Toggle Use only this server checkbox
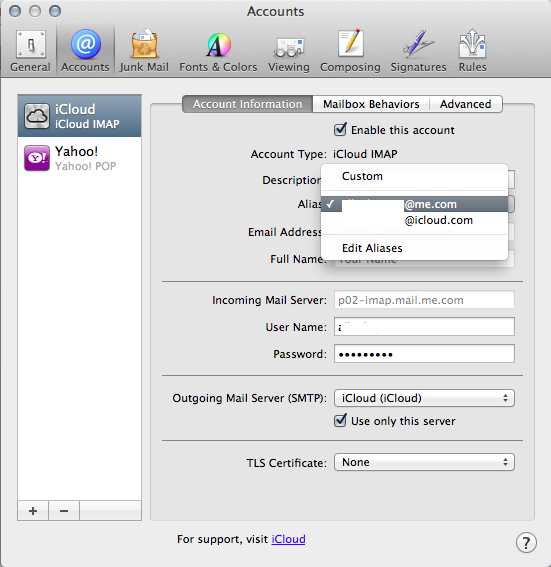The image size is (551, 567). point(340,421)
